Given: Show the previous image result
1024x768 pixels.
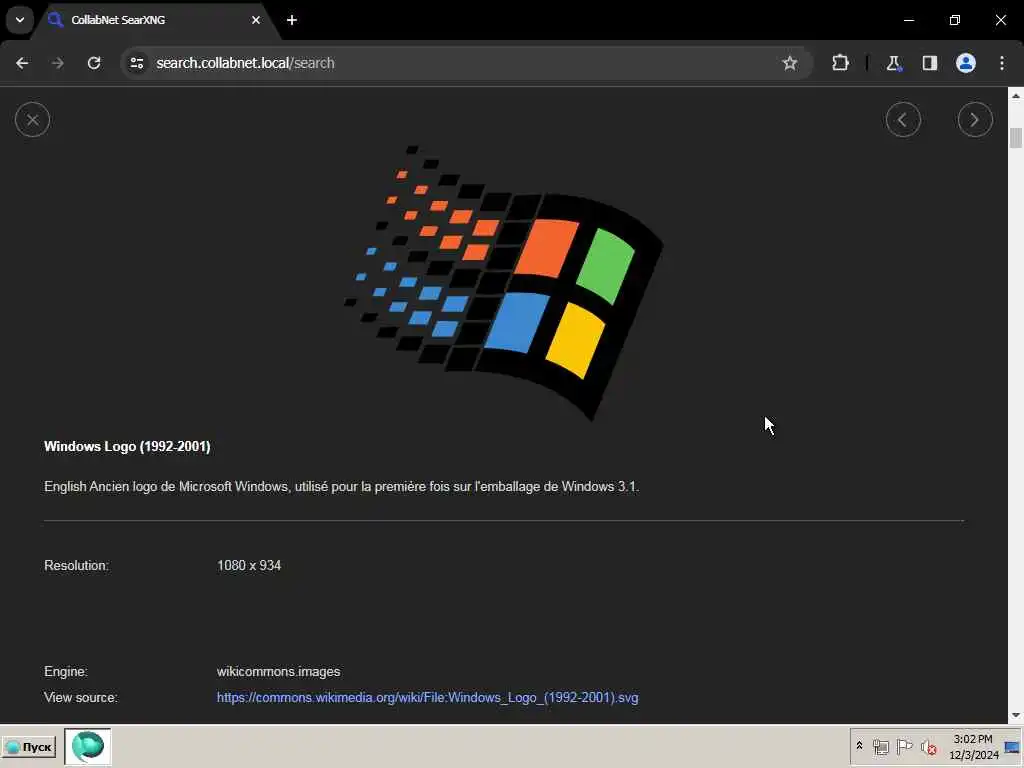Looking at the screenshot, I should pyautogui.click(x=903, y=120).
